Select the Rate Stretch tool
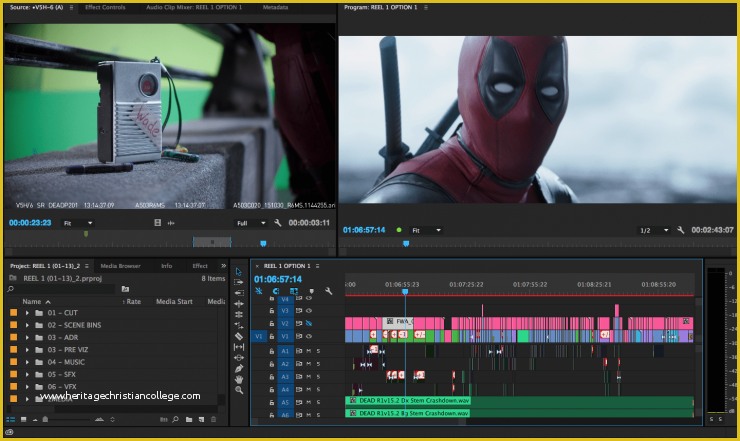Image resolution: width=740 pixels, height=441 pixels. [239, 325]
